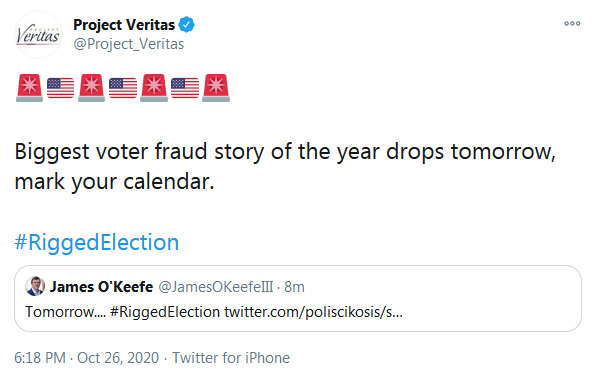Viewport: 597px width, 378px height.
Task: Open James O'Keefe name in quoted tweet
Action: (101, 287)
